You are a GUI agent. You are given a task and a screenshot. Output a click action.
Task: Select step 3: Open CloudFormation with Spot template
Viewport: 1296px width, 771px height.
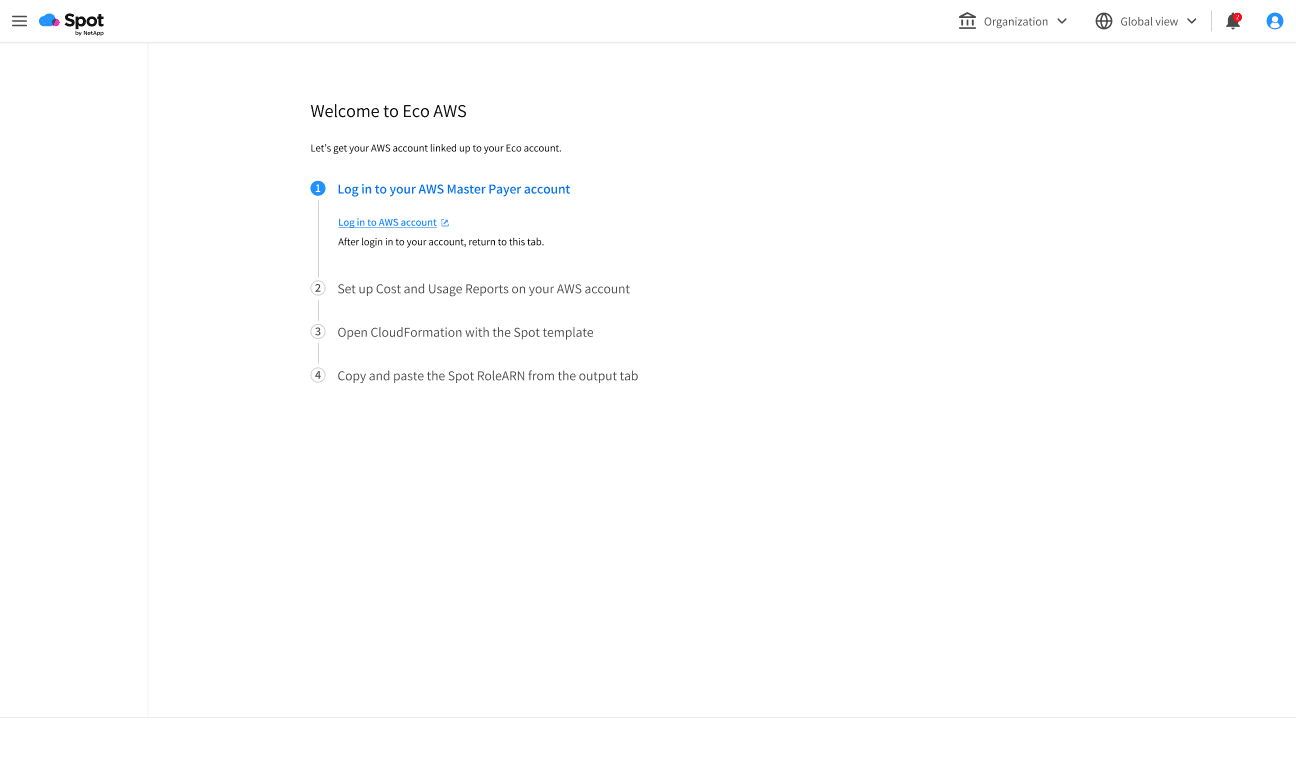coord(465,332)
